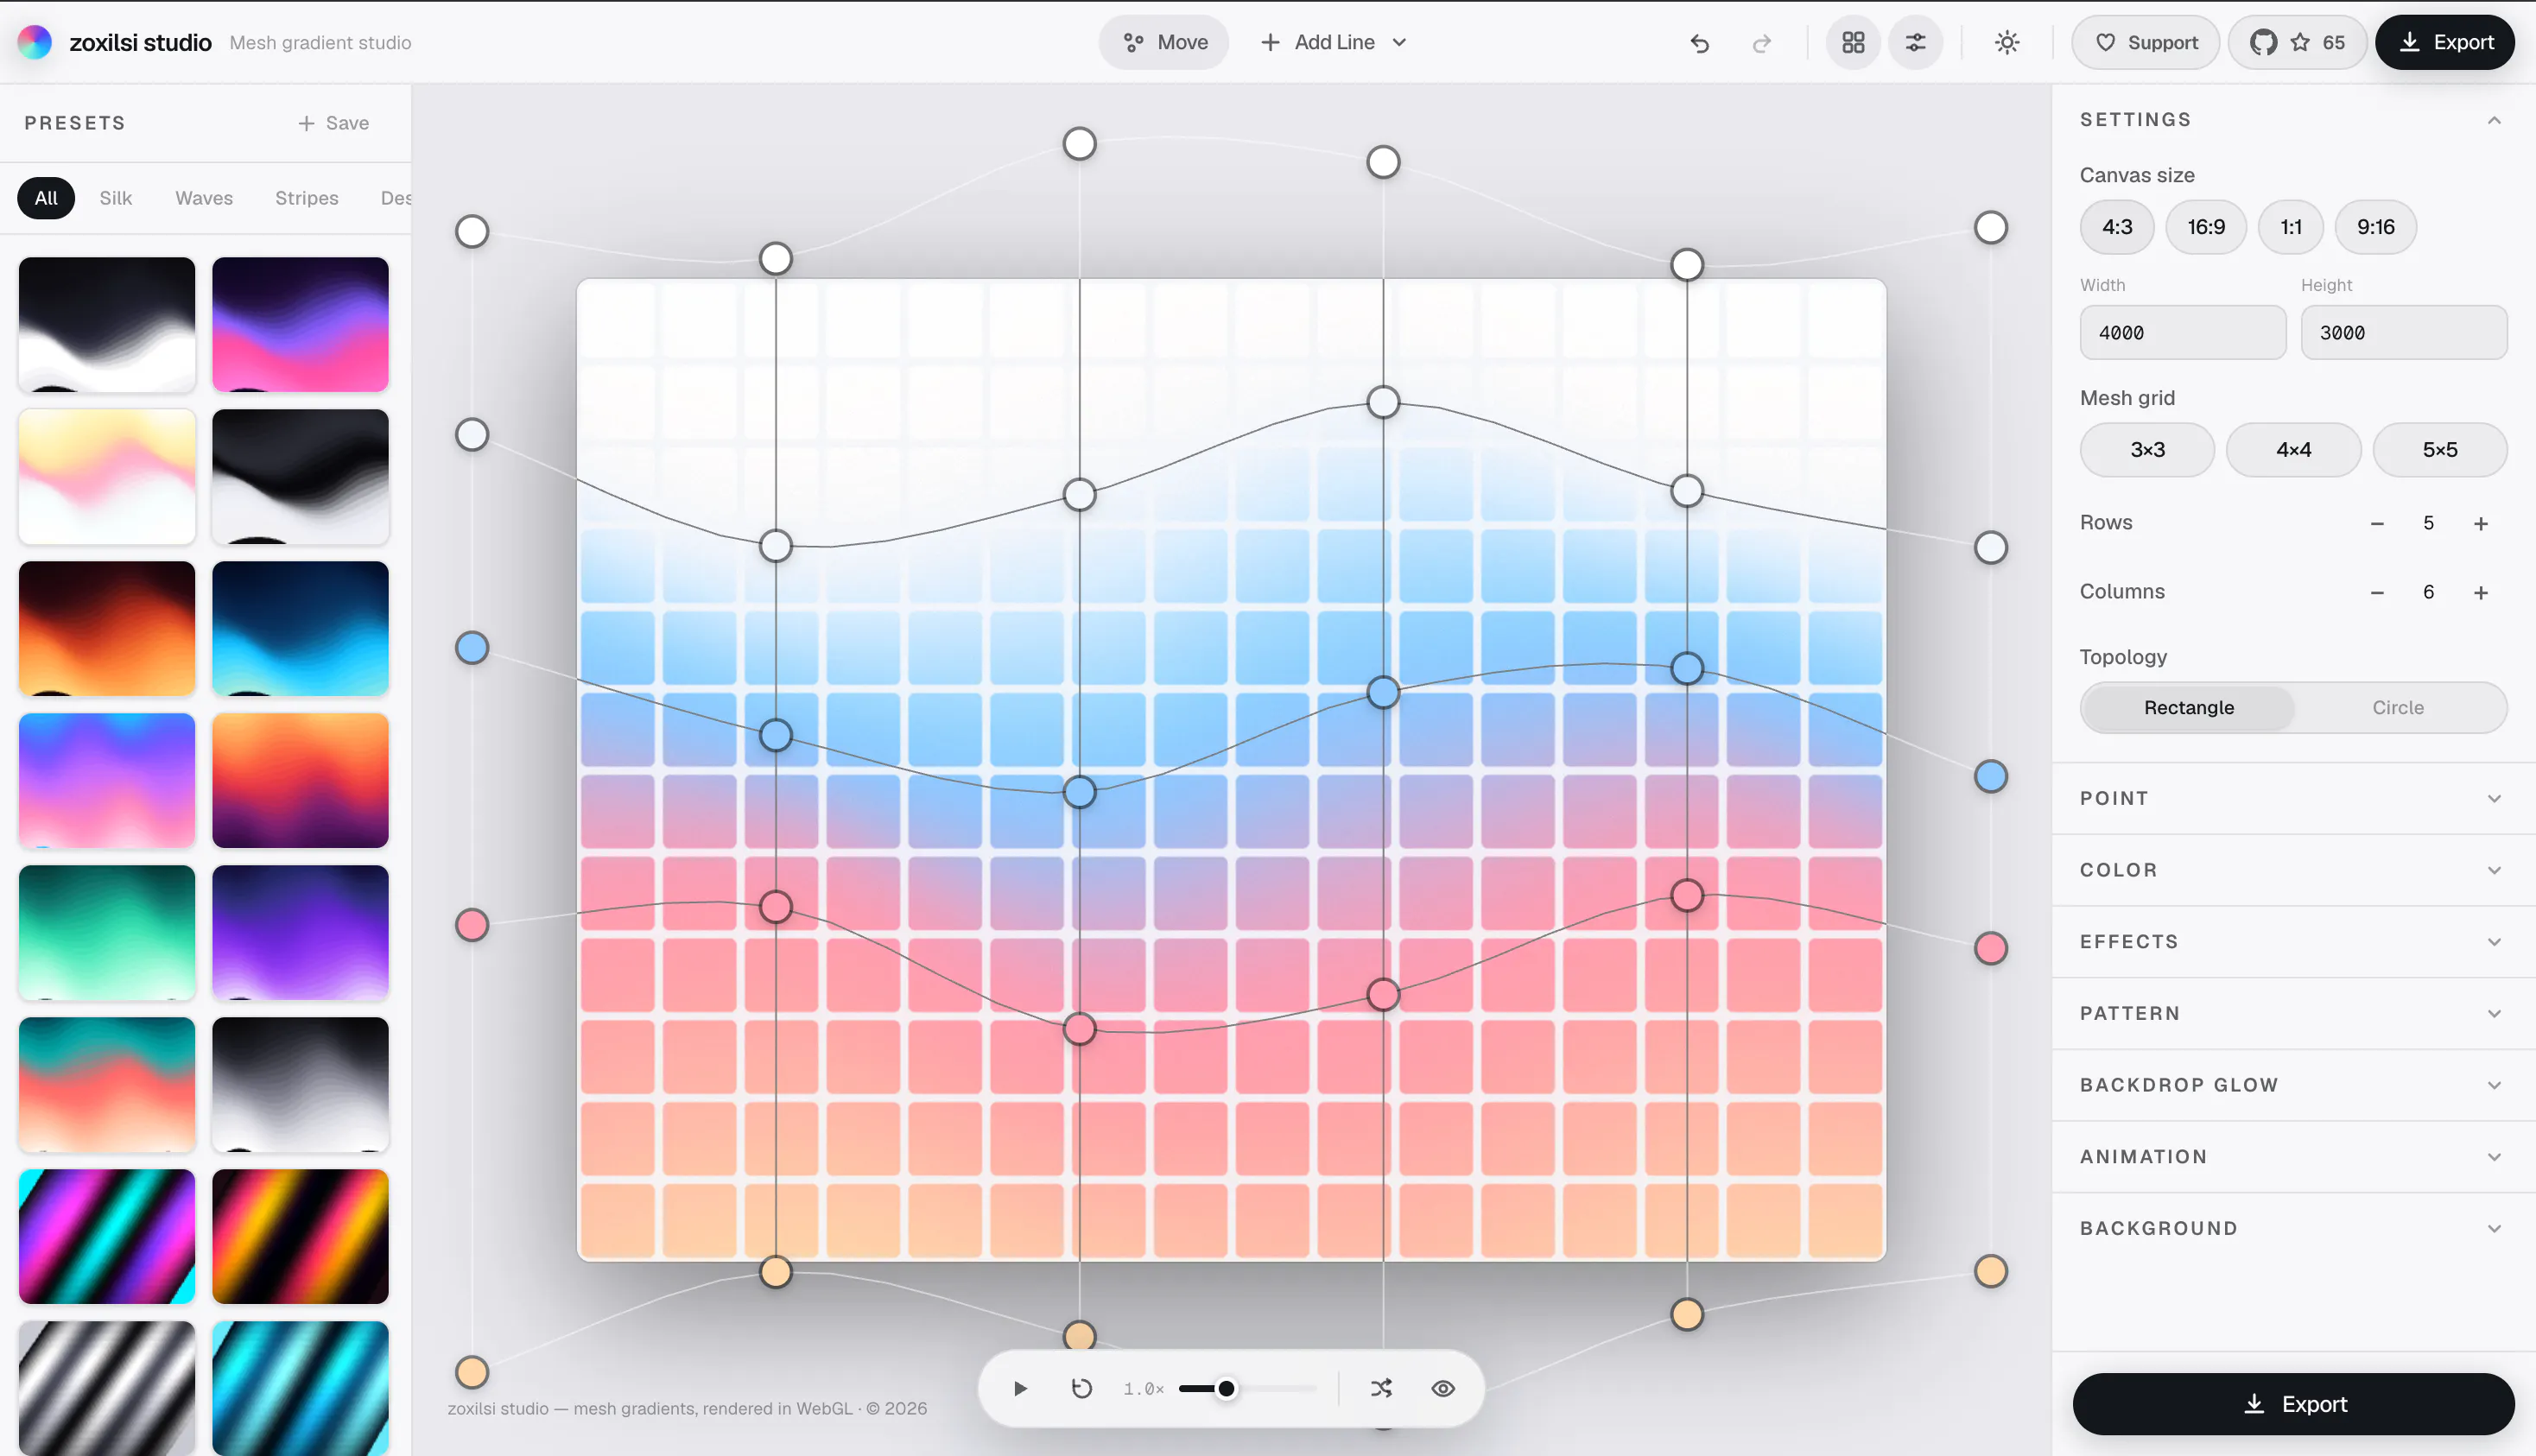Expand the Backdrop Glow section
2536x1456 pixels.
tap(2293, 1085)
